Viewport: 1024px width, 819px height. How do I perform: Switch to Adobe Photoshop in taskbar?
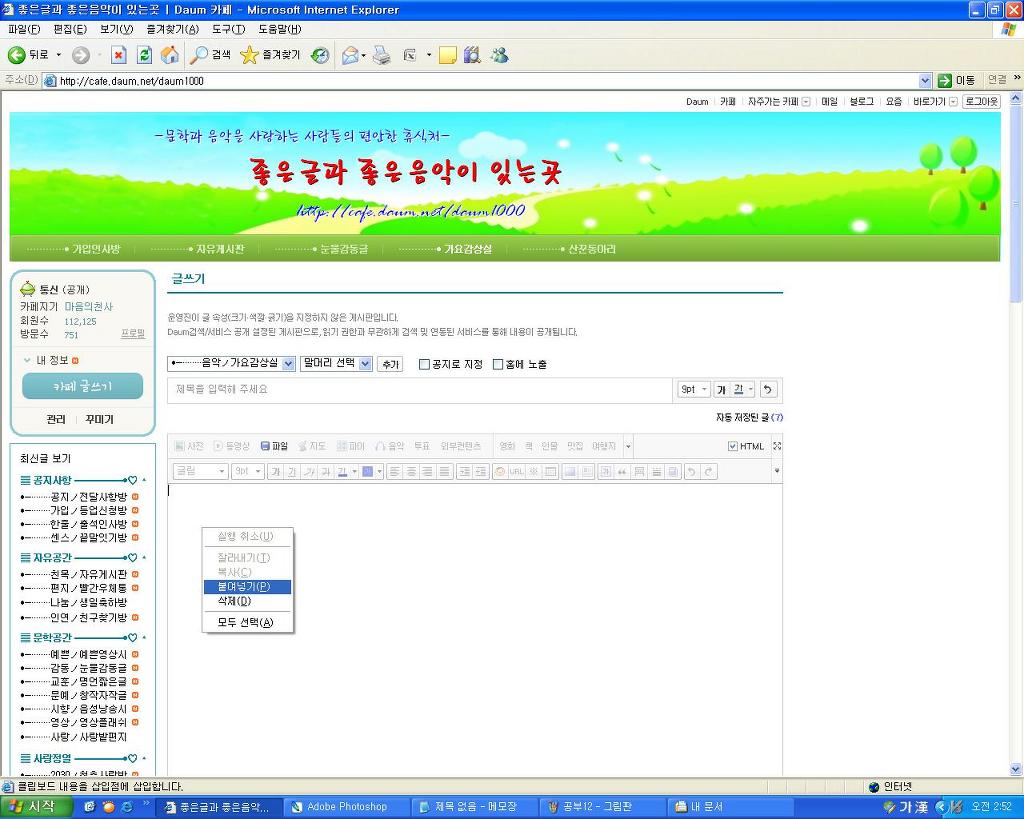coord(347,807)
